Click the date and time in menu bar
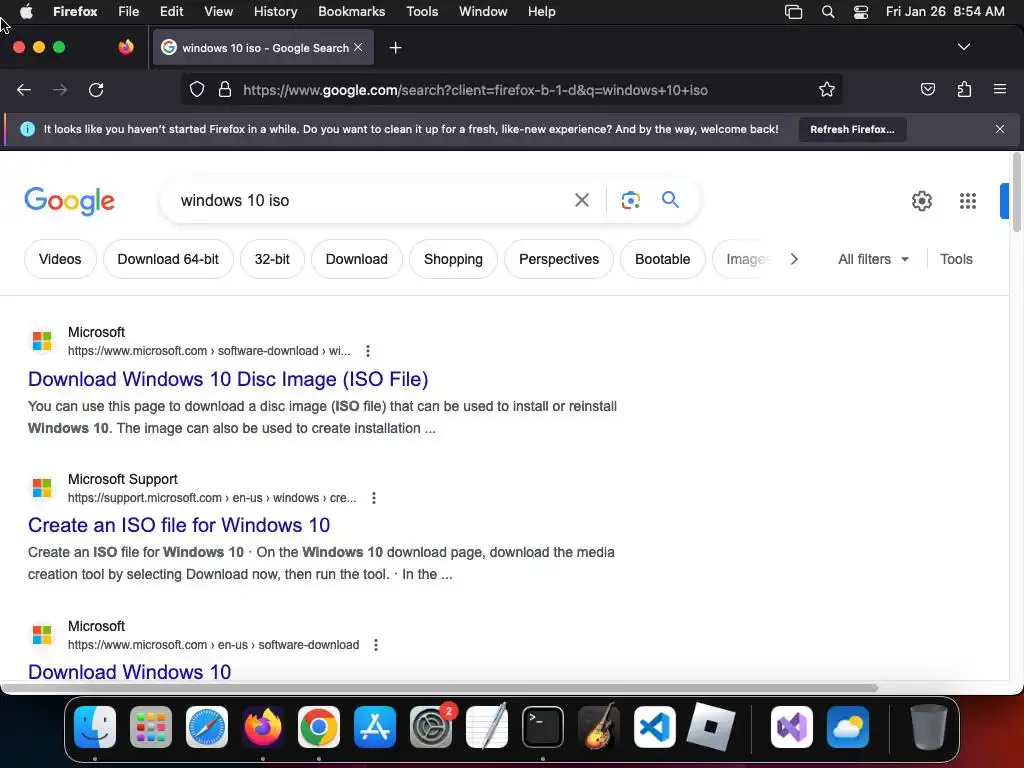Image resolution: width=1024 pixels, height=768 pixels. tap(945, 12)
